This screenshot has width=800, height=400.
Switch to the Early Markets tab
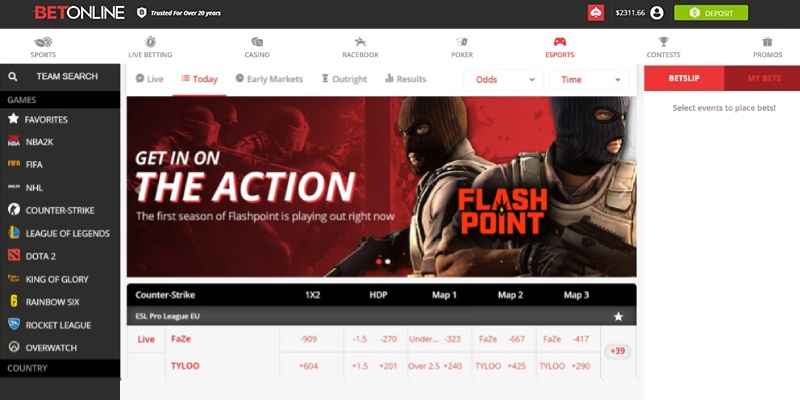269,79
